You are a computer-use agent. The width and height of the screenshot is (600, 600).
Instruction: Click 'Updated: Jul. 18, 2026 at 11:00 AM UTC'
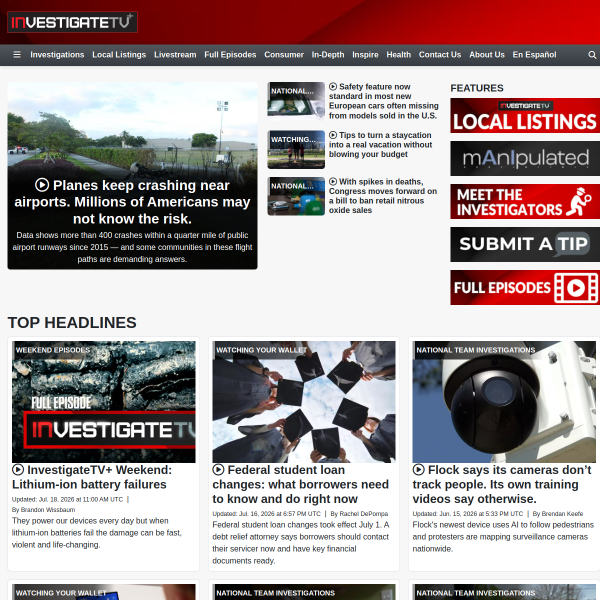point(67,499)
